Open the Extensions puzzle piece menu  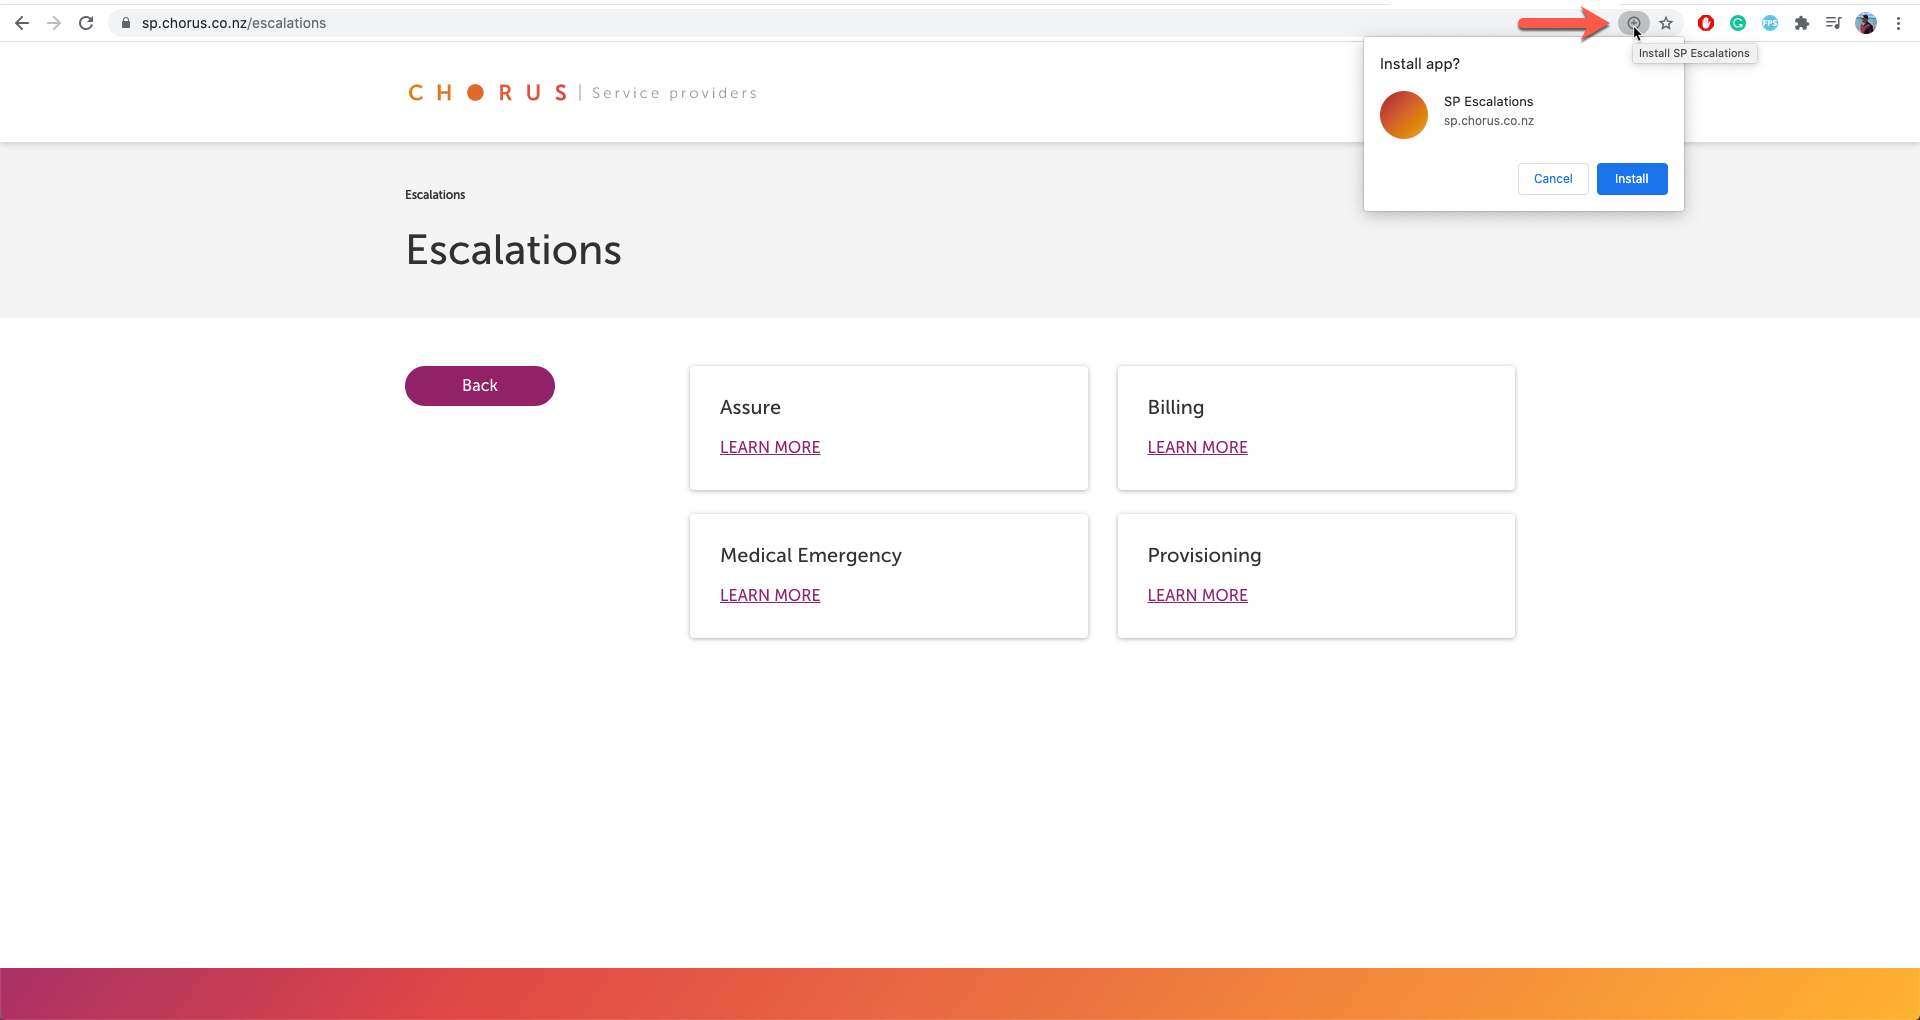tap(1802, 23)
